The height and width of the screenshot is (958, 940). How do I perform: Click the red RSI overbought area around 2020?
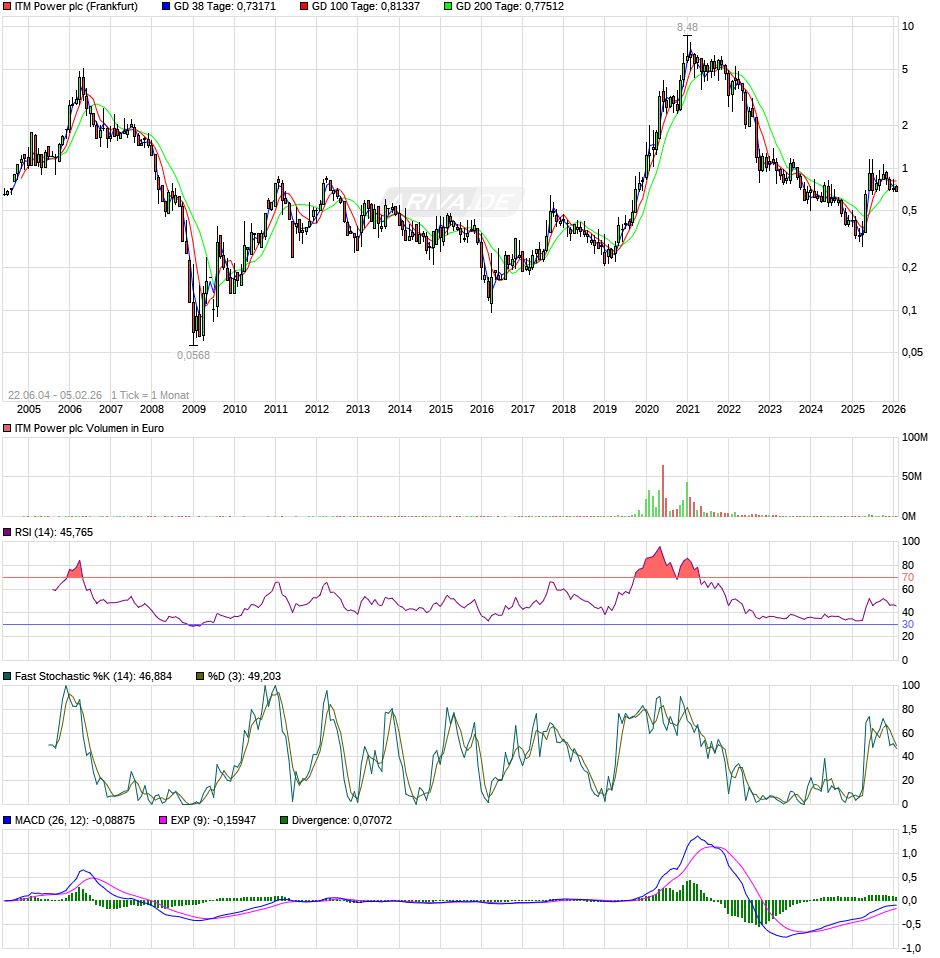coord(655,566)
